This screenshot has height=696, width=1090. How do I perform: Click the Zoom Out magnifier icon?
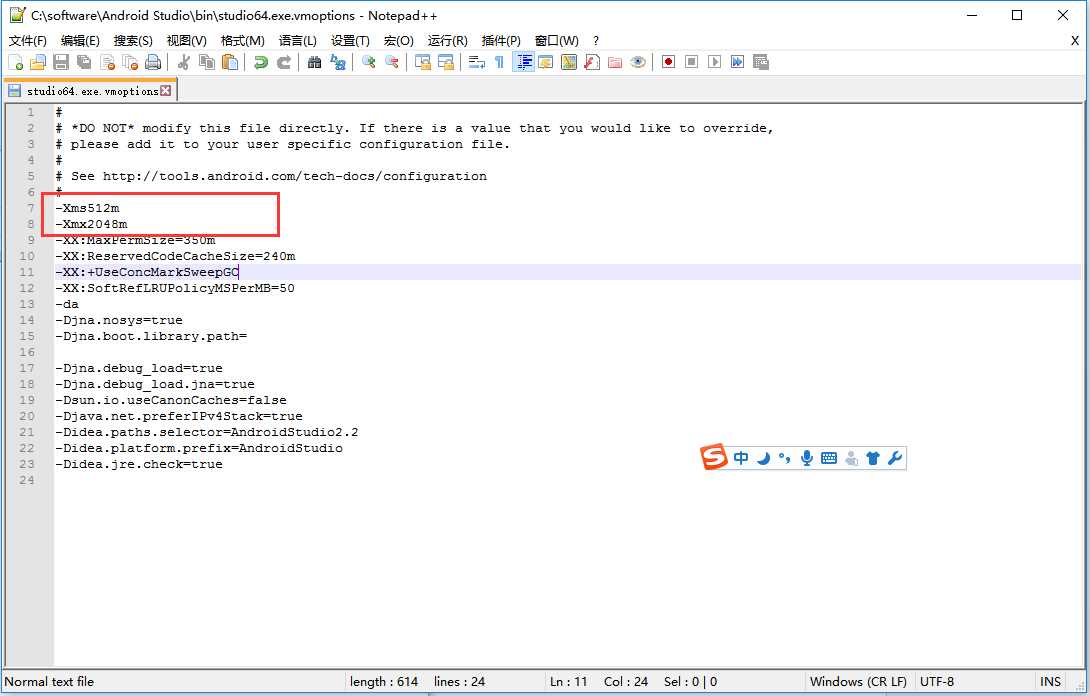click(x=391, y=62)
